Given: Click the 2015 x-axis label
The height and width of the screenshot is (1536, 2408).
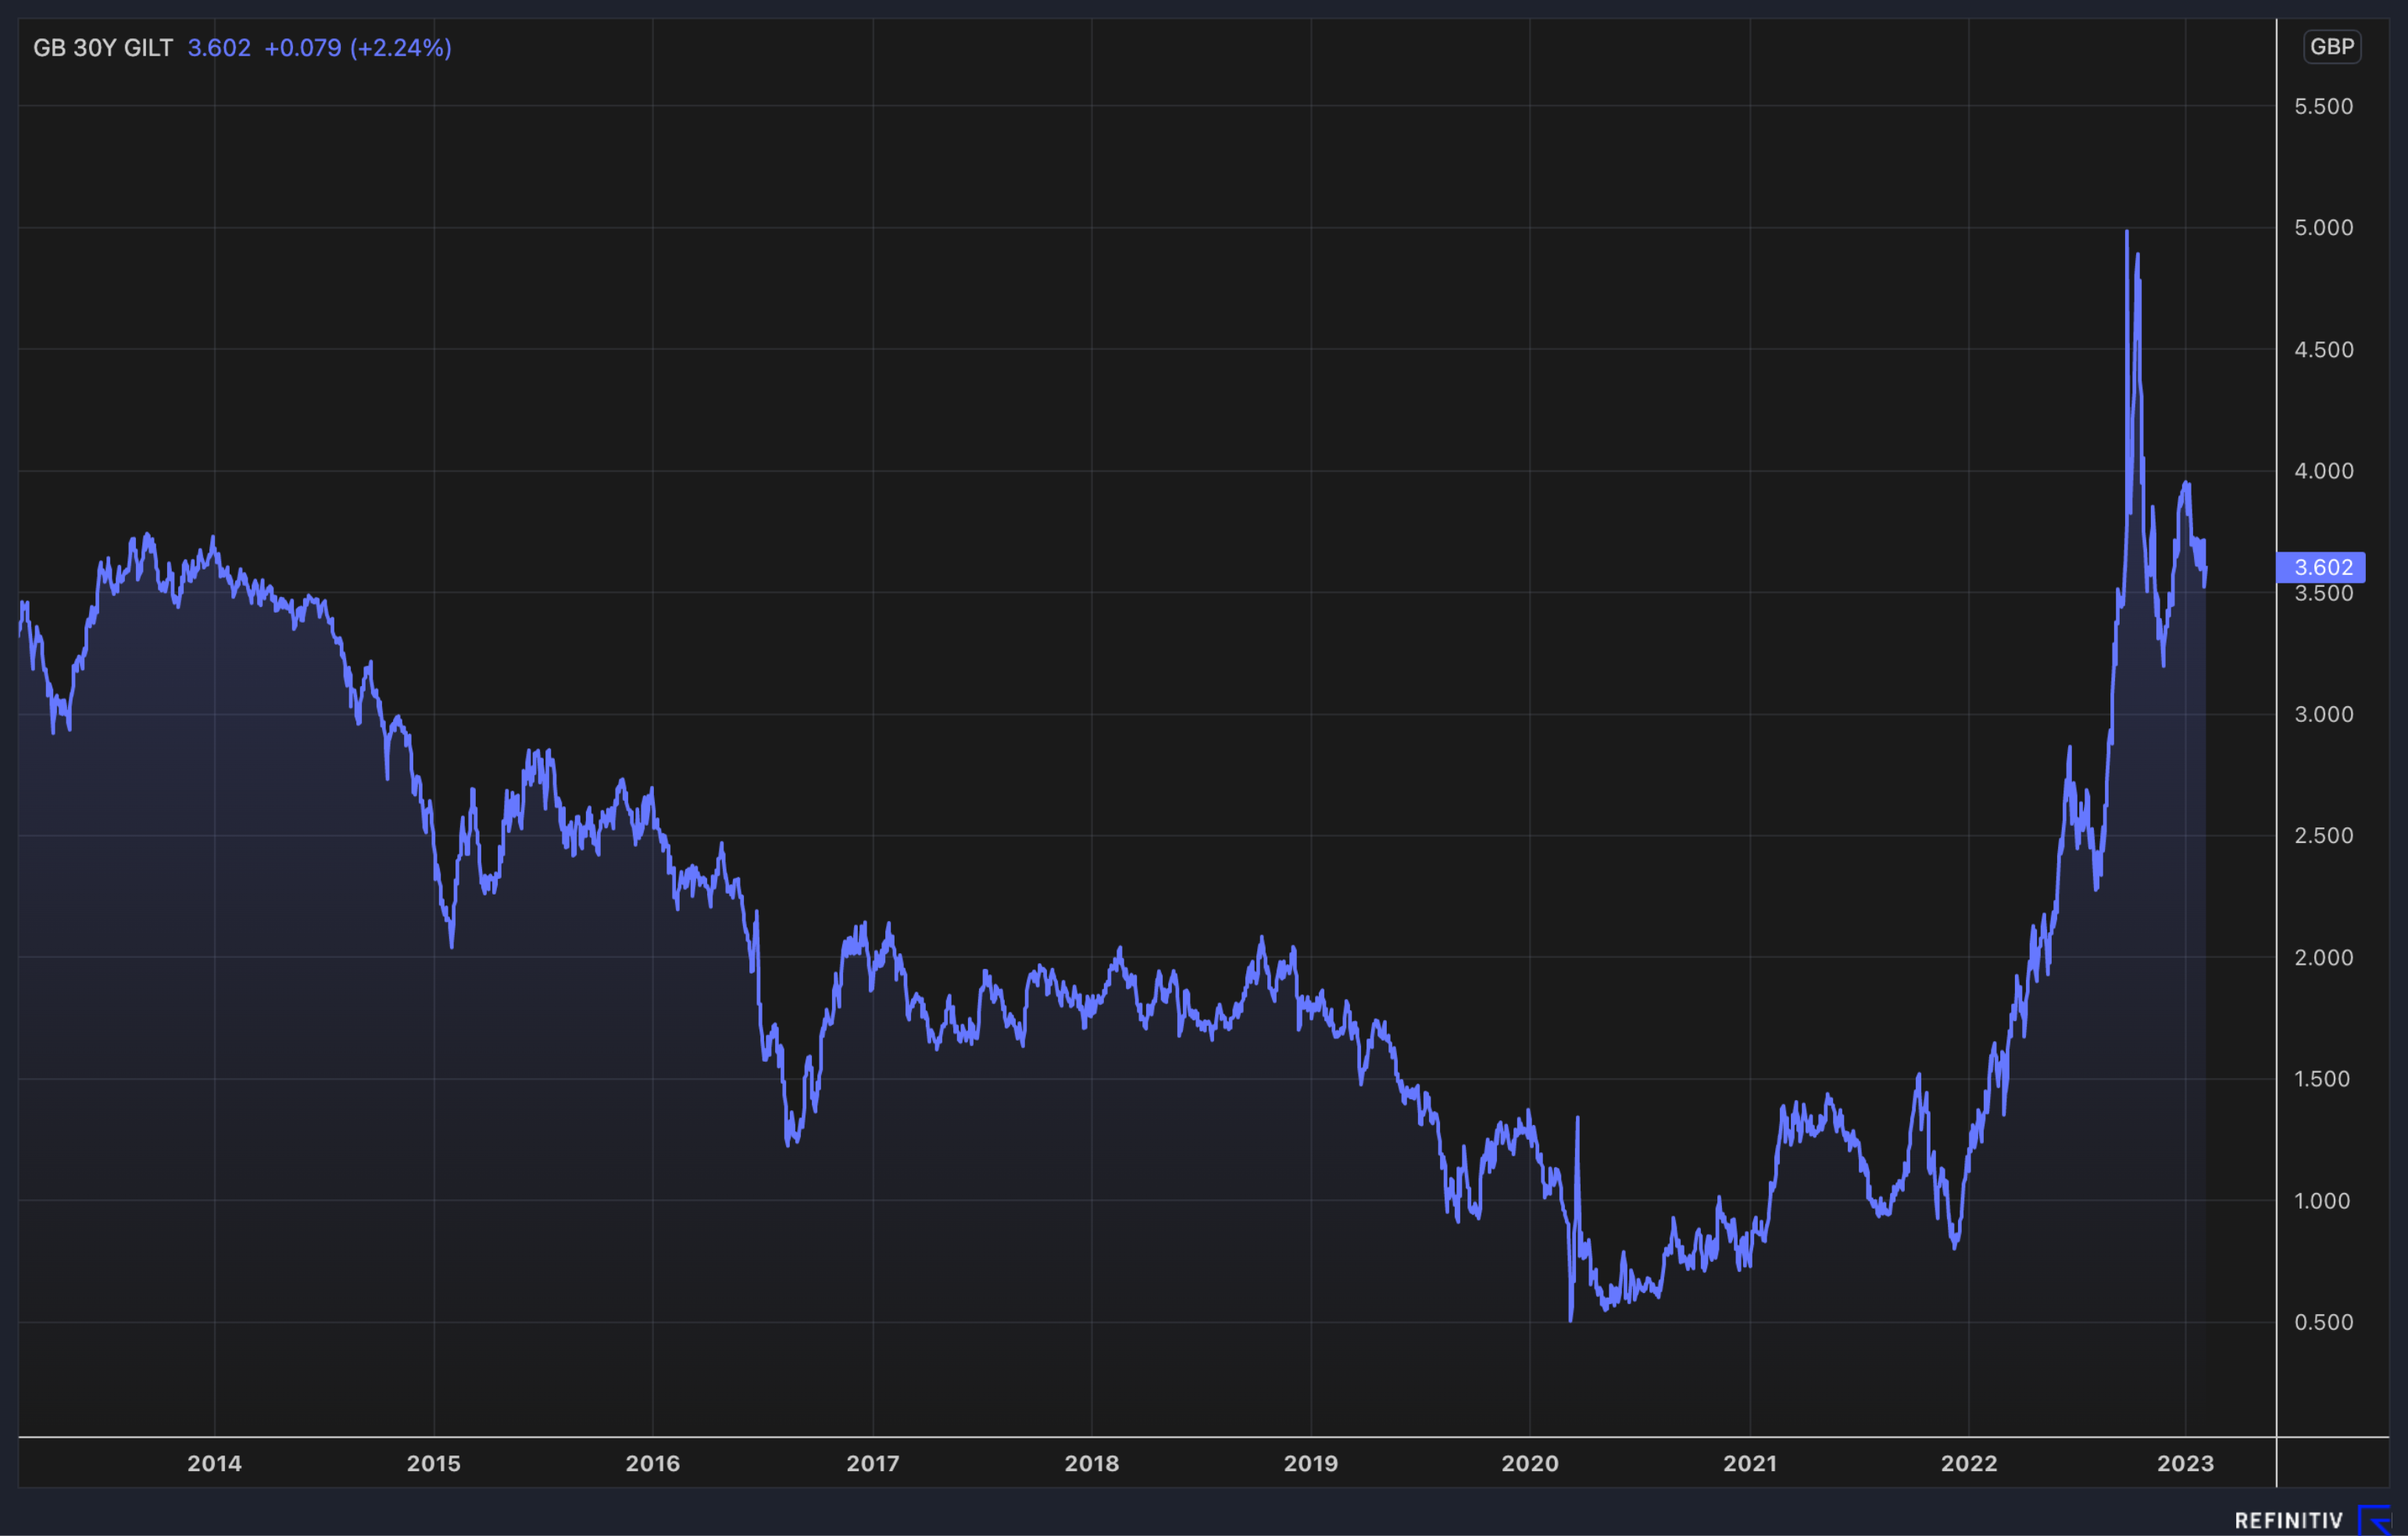Looking at the screenshot, I should [433, 1464].
